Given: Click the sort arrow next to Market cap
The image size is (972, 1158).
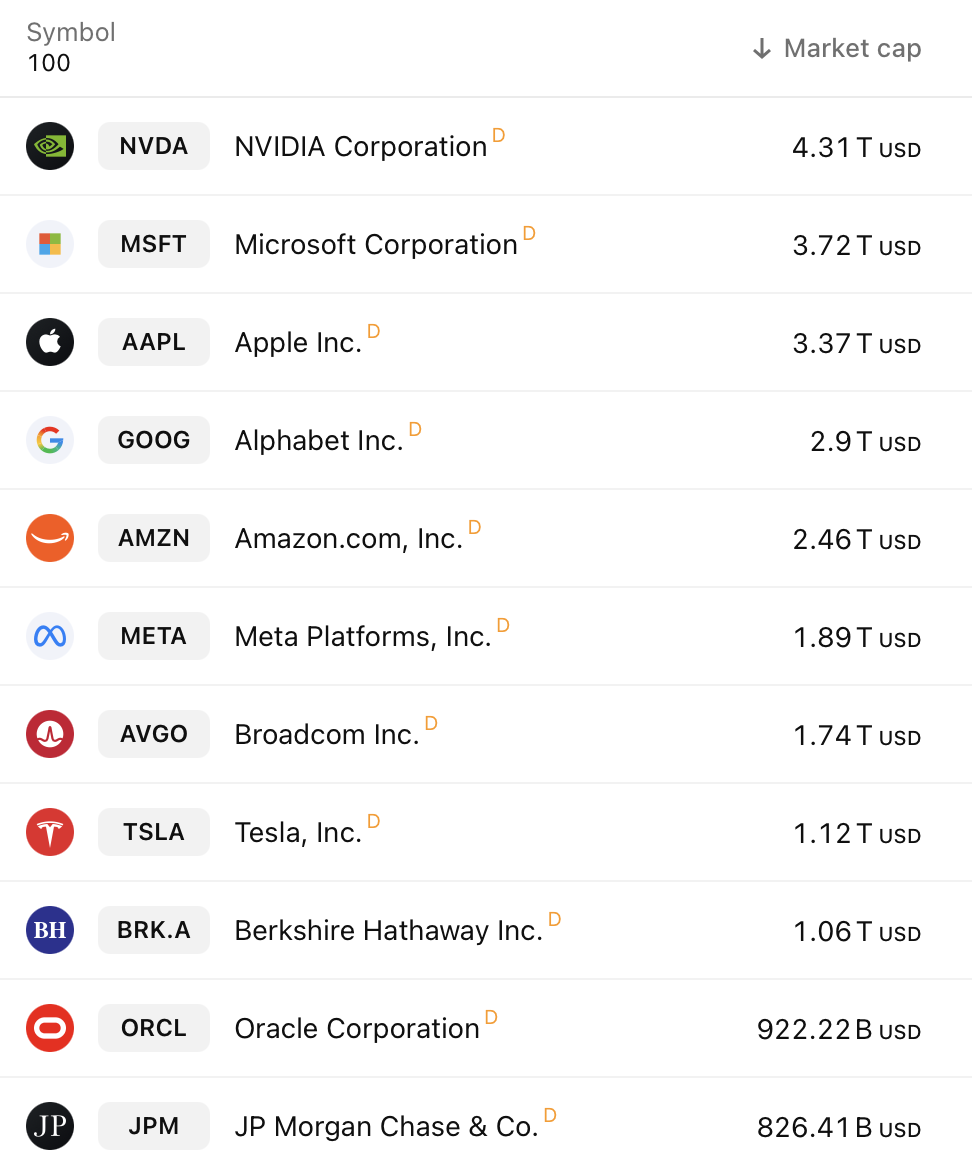Looking at the screenshot, I should coord(762,49).
